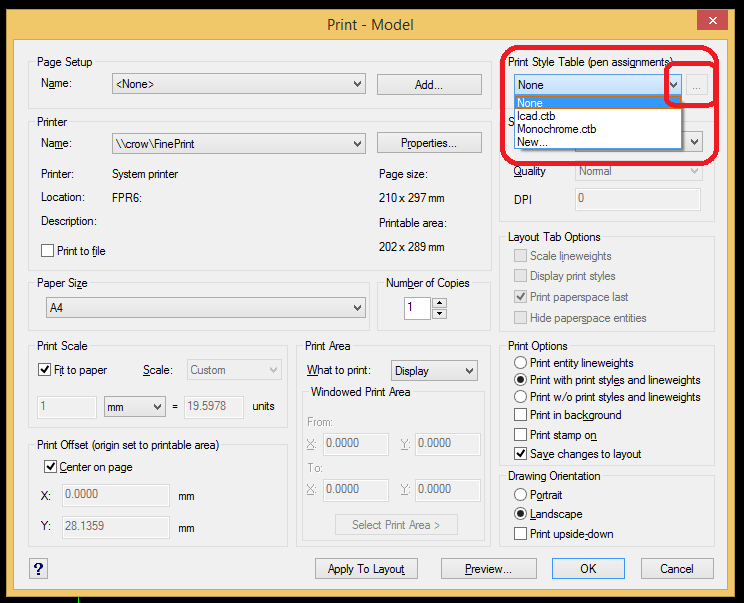Image resolution: width=744 pixels, height=603 pixels.
Task: Open the help question mark icon
Action: [x=38, y=568]
